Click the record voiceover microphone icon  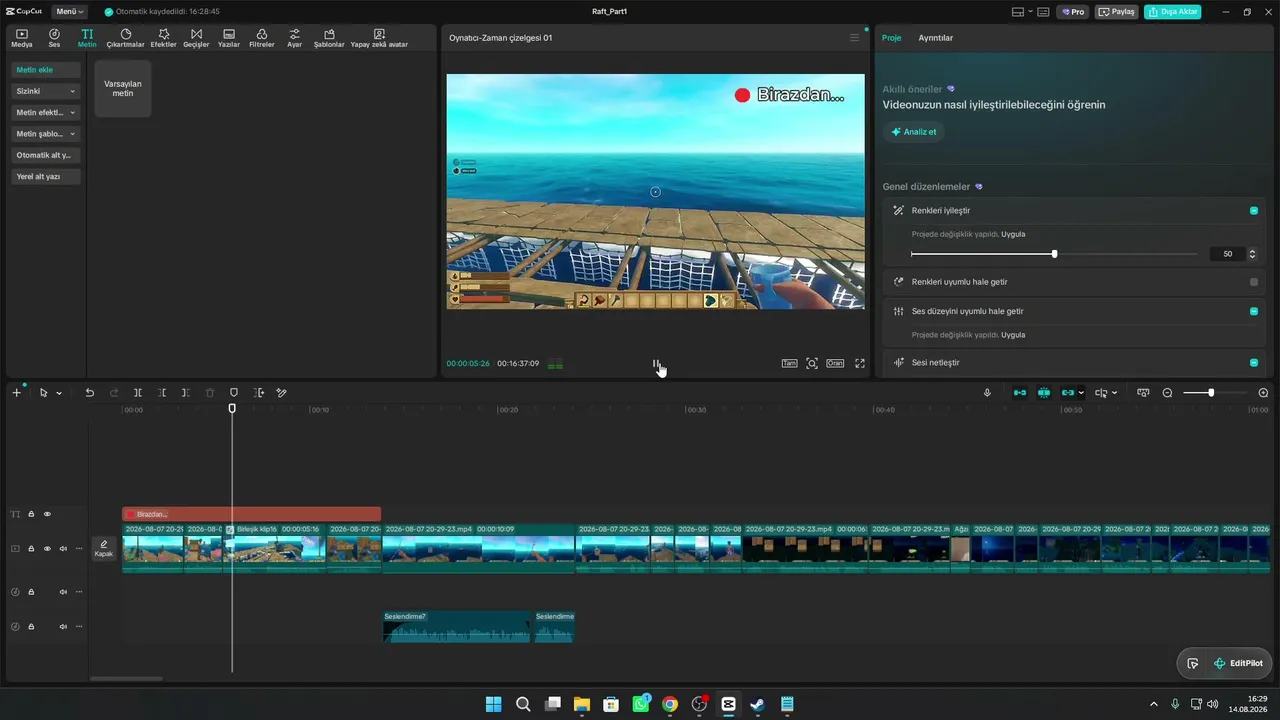(987, 393)
